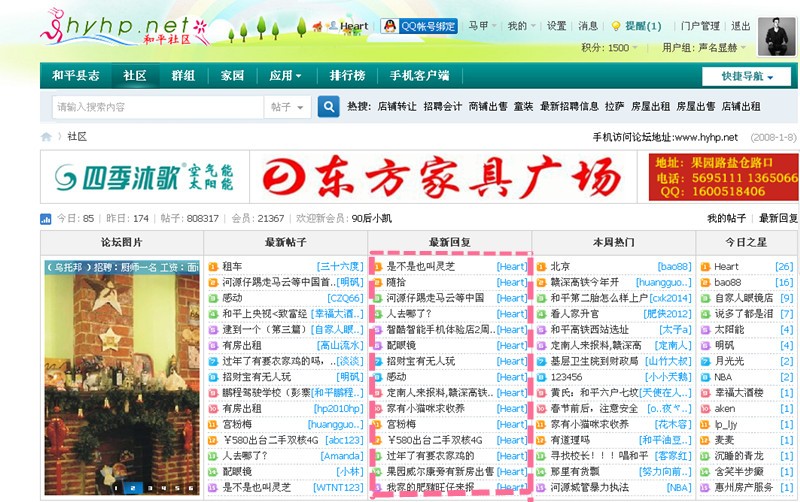The height and width of the screenshot is (502, 800).
Task: Click 门户管理 link
Action: tap(700, 26)
